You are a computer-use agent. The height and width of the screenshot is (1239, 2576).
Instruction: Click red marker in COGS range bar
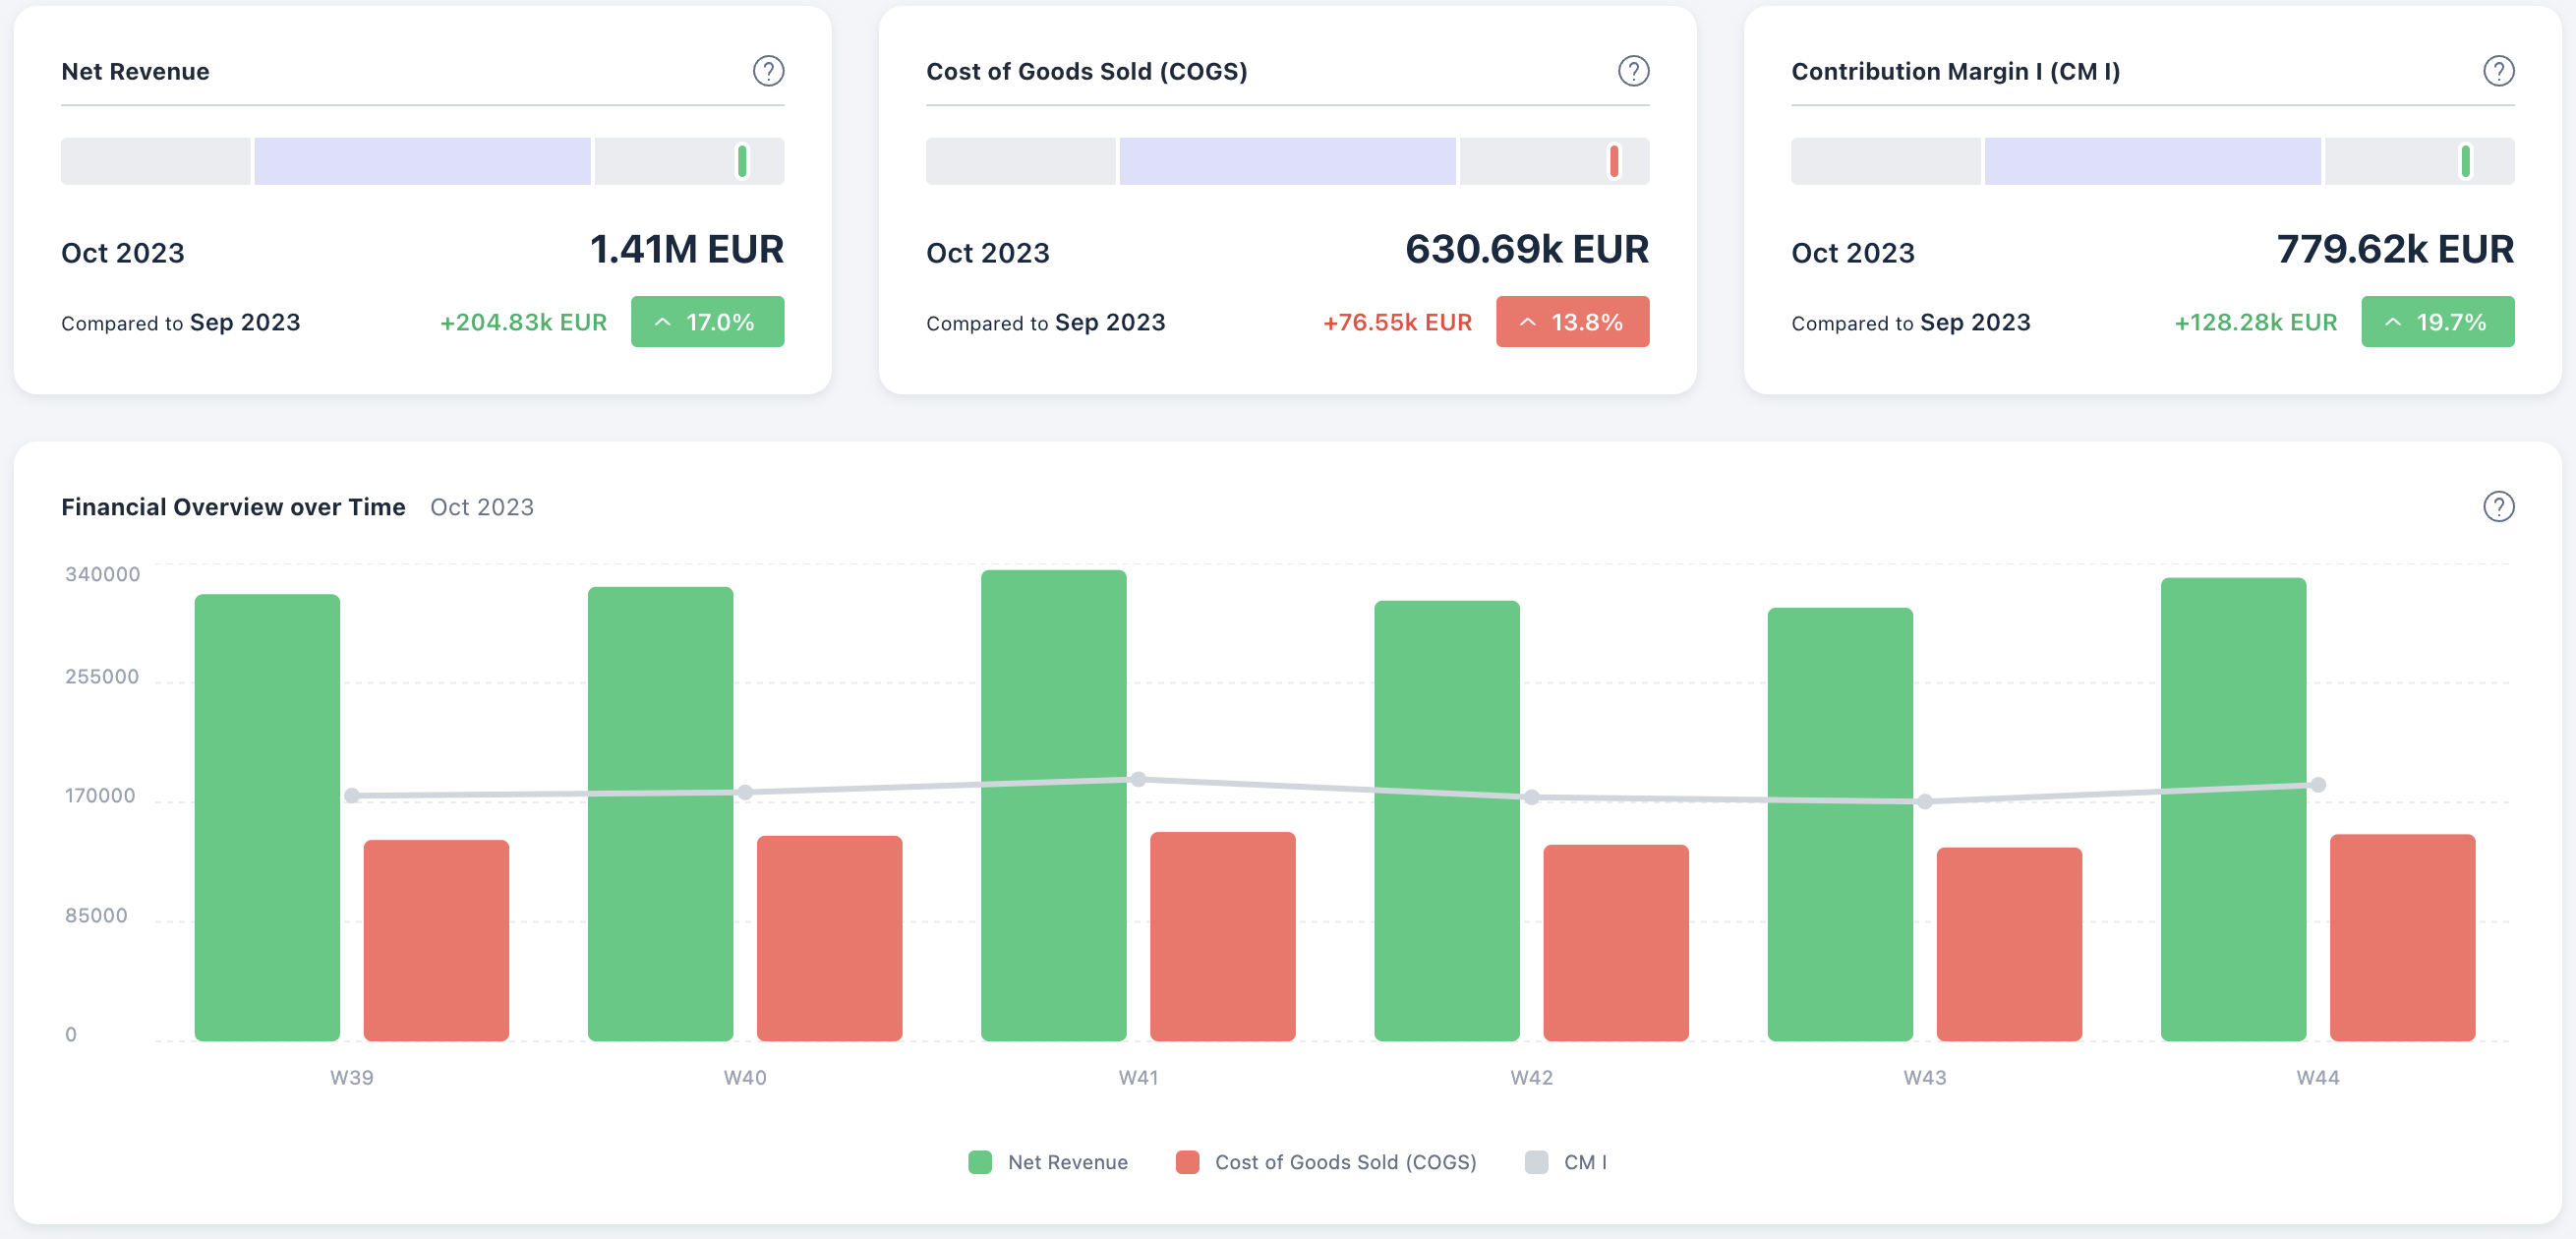1614,161
